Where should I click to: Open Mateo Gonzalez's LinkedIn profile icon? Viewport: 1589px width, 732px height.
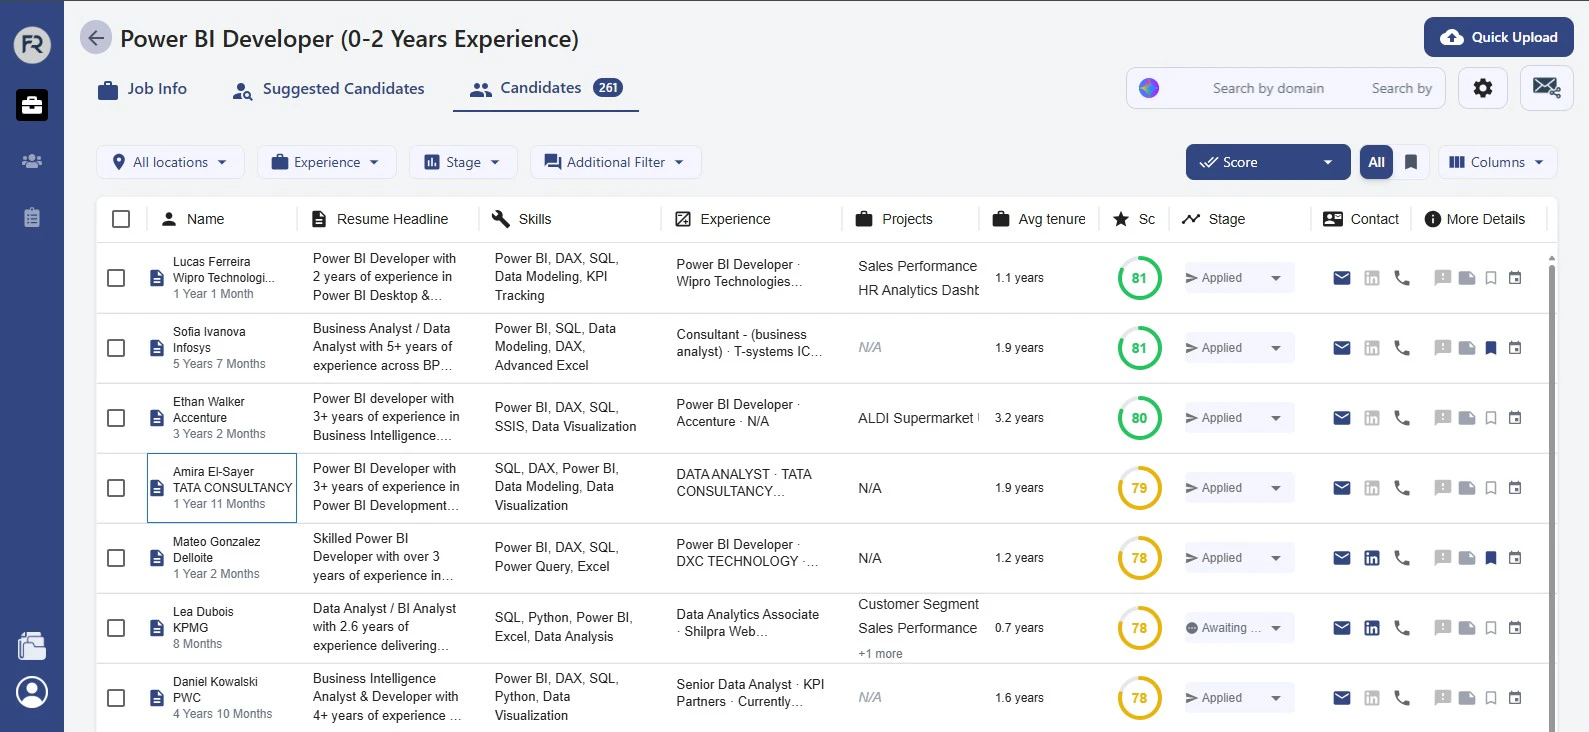(x=1372, y=558)
